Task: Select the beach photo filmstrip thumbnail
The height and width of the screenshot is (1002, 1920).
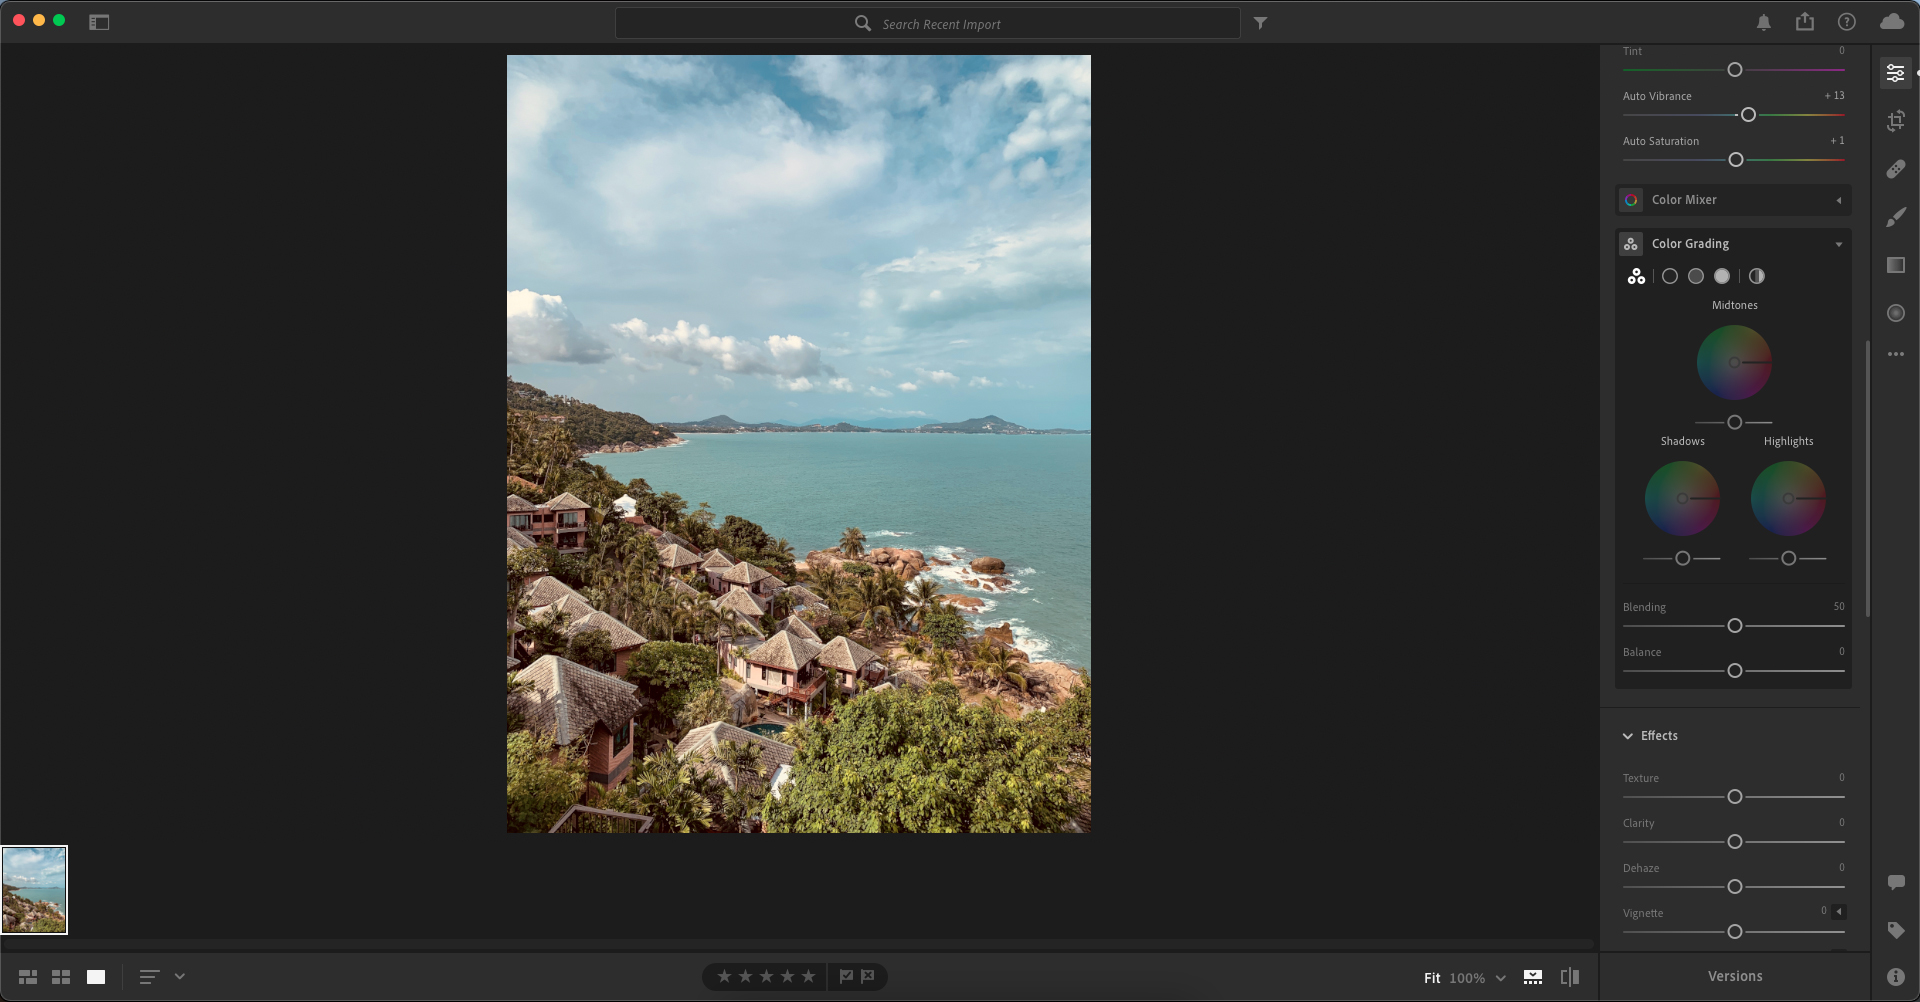Action: 34,890
